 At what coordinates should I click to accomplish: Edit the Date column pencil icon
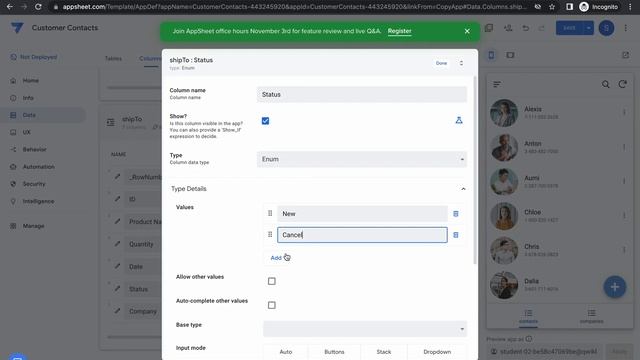click(118, 266)
